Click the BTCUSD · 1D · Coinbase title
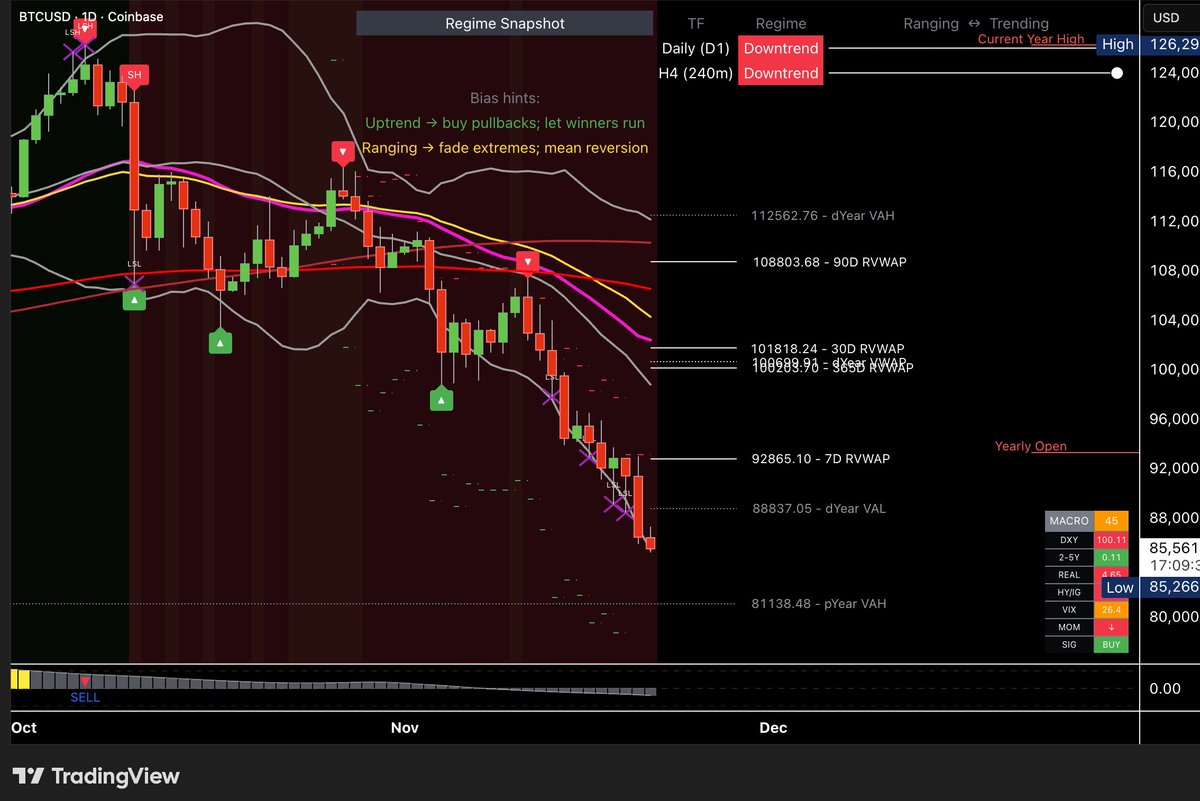1200x801 pixels. coord(91,17)
